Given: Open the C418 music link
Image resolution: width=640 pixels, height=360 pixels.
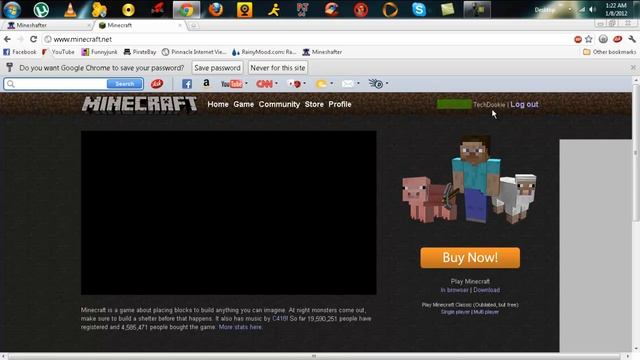Looking at the screenshot, I should click(x=280, y=318).
